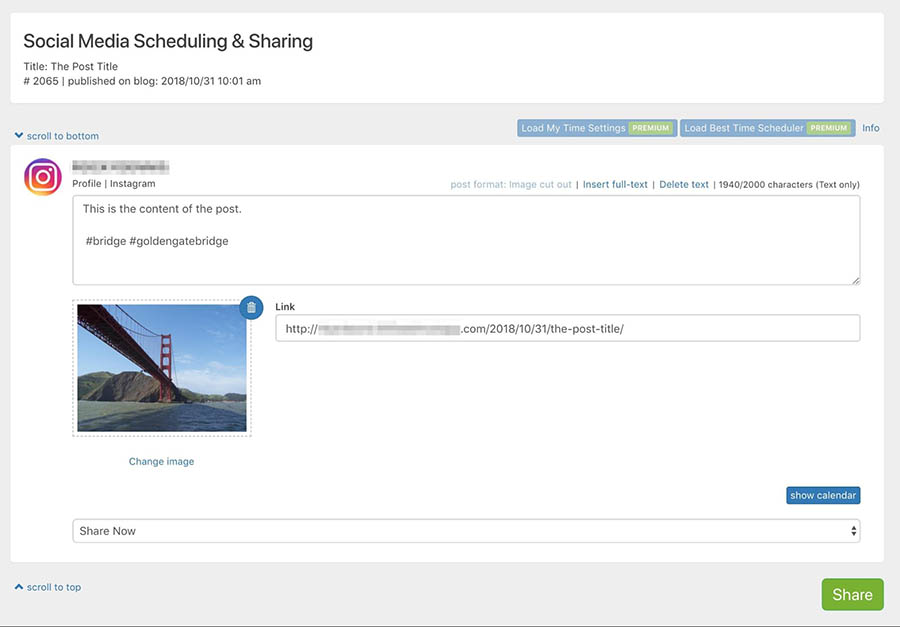Click the scroll to top link
The height and width of the screenshot is (627, 900).
[x=54, y=587]
